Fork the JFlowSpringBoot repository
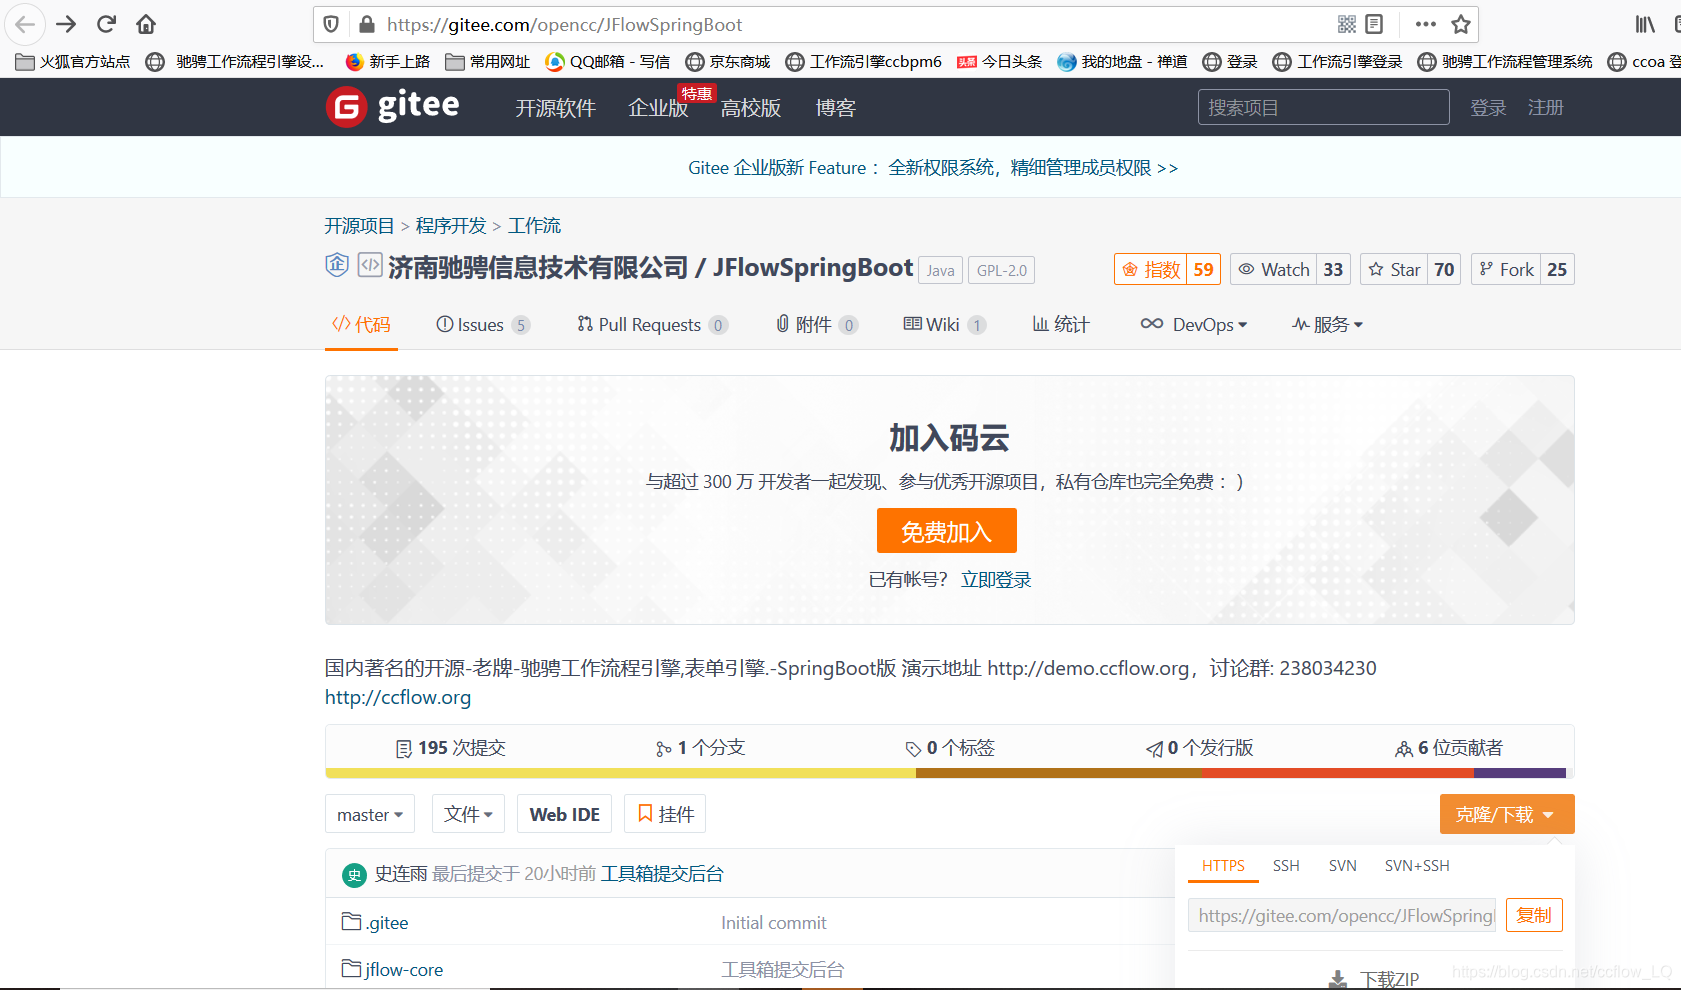The image size is (1681, 990). coord(1506,270)
